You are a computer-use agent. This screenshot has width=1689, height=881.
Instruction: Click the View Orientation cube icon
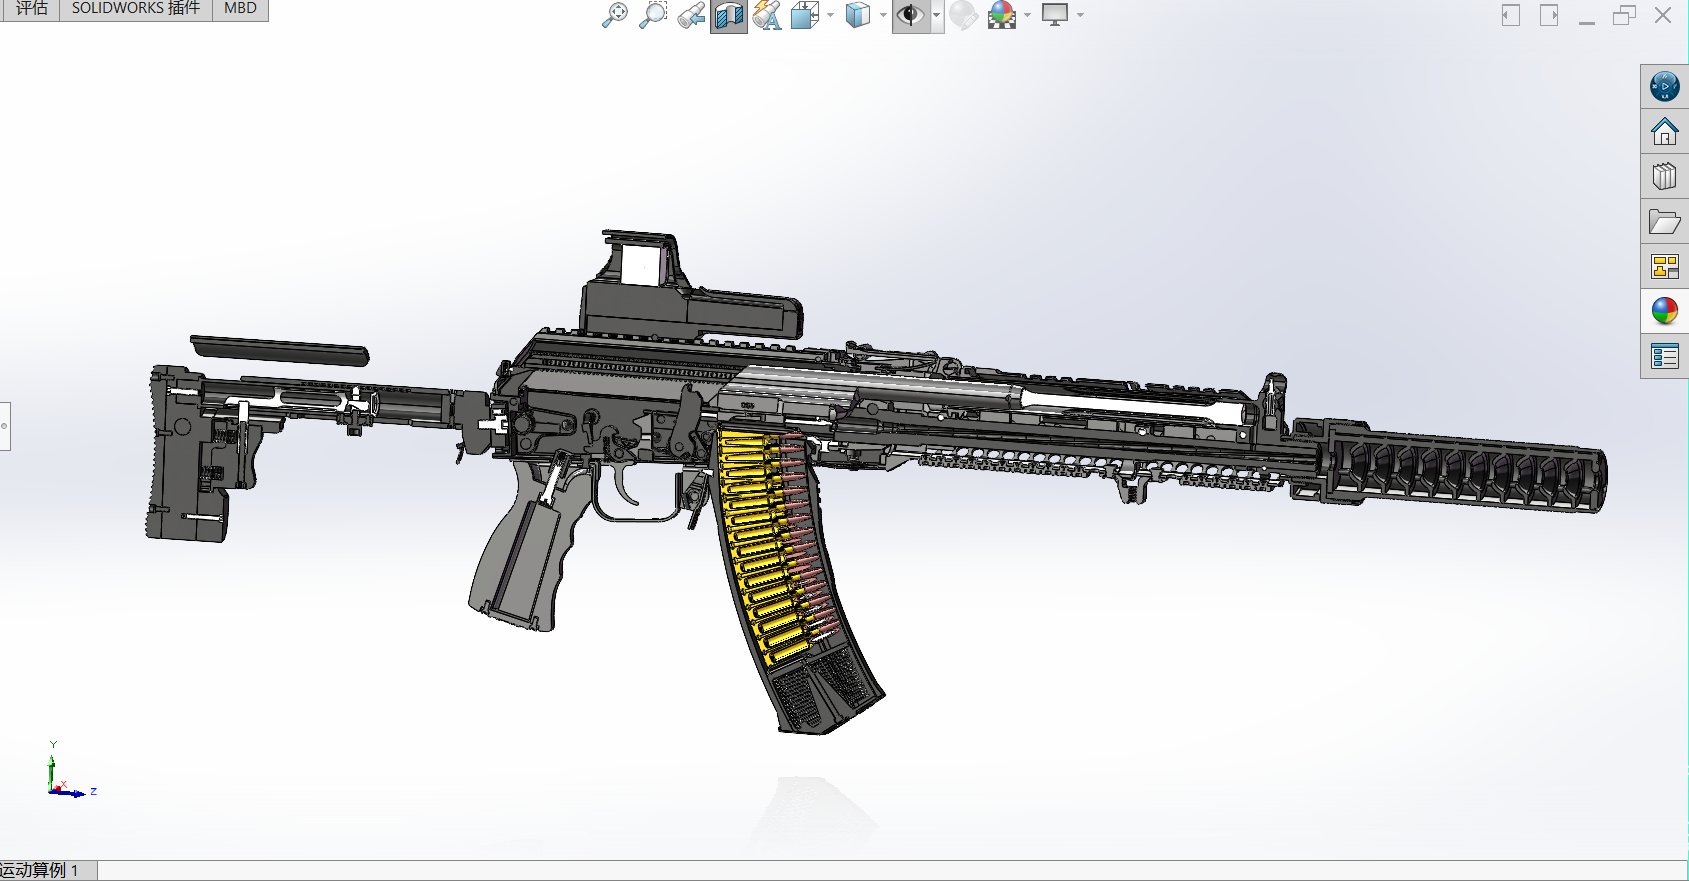804,15
